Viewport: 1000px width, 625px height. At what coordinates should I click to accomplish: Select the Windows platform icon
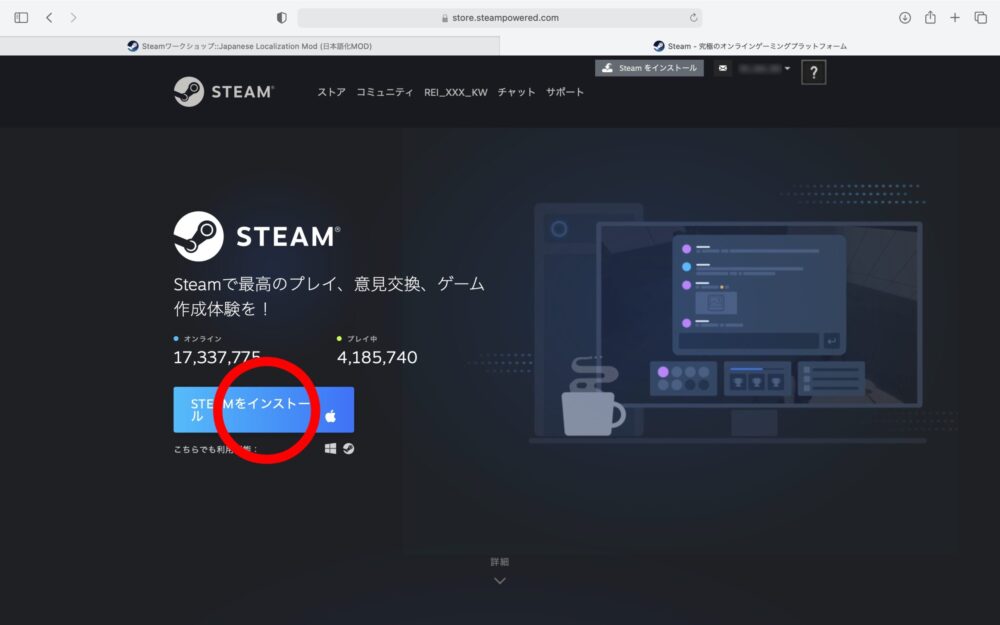pyautogui.click(x=330, y=449)
